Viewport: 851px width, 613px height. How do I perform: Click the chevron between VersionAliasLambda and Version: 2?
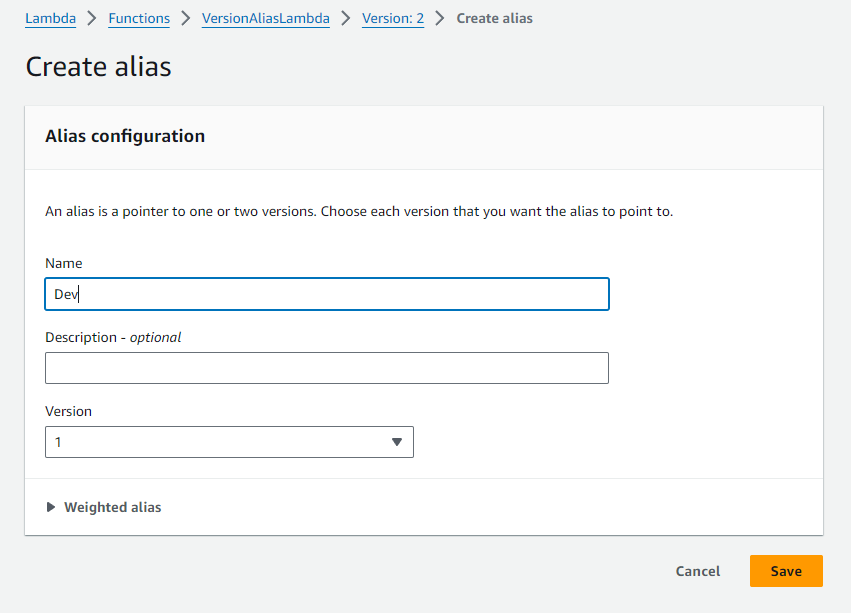pyautogui.click(x=346, y=18)
